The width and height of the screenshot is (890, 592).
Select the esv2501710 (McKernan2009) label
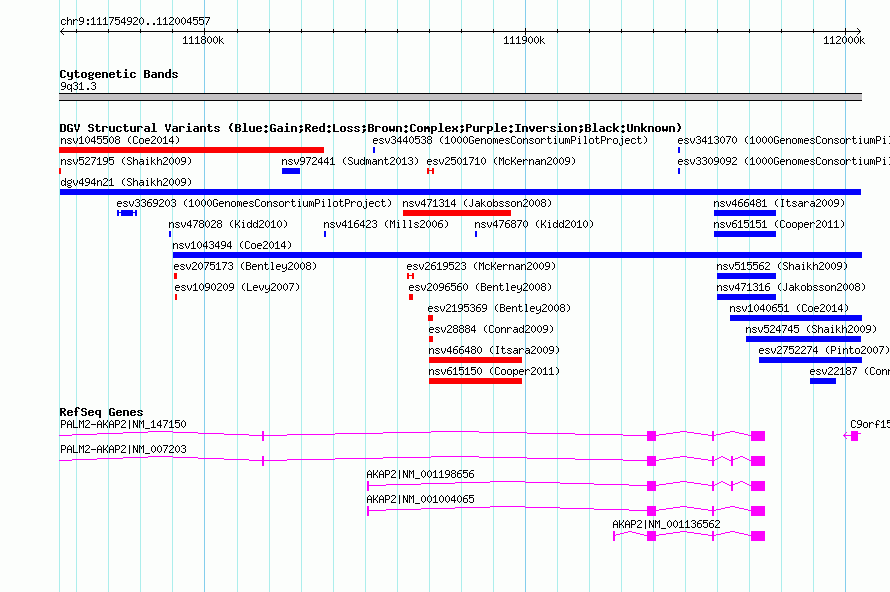pos(501,161)
